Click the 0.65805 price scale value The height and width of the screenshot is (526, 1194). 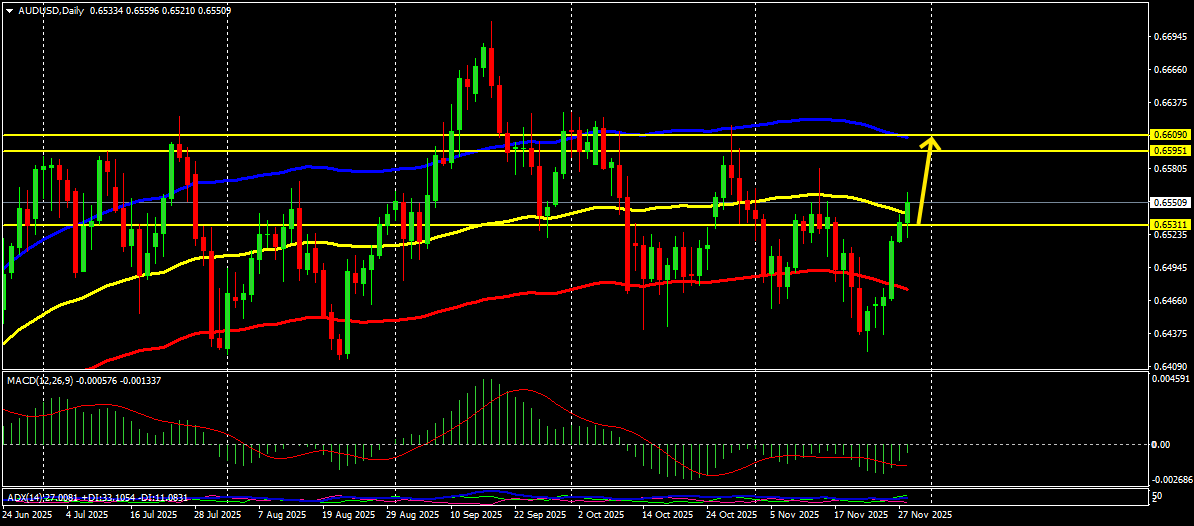click(1170, 169)
